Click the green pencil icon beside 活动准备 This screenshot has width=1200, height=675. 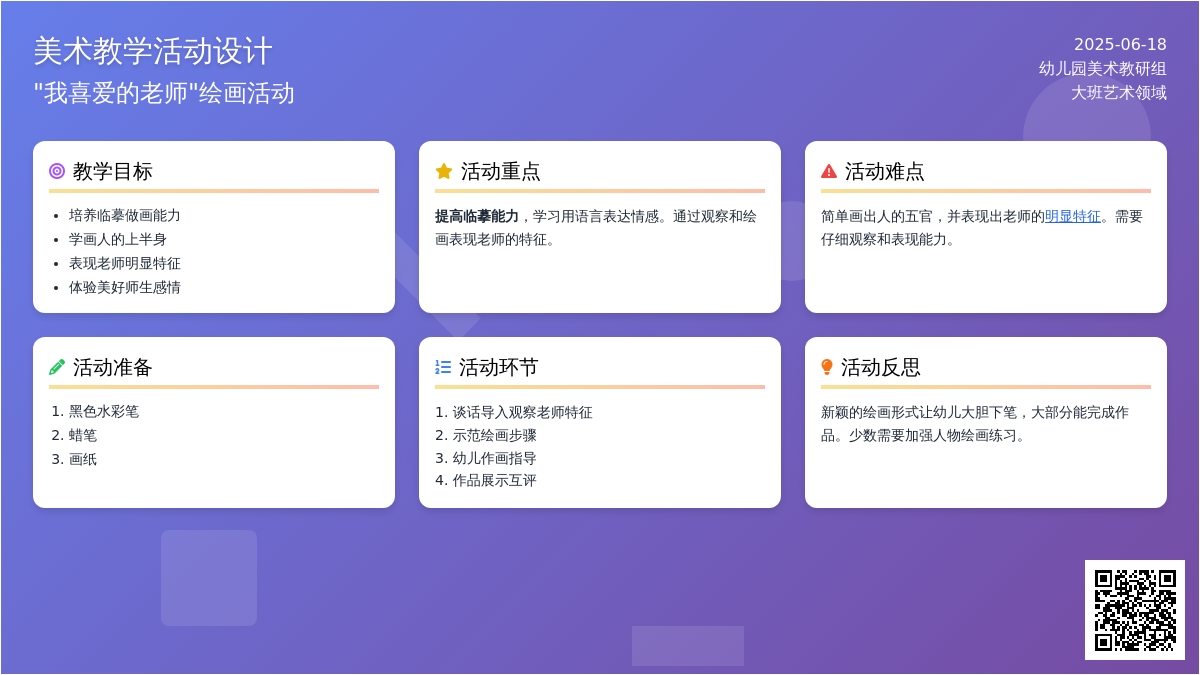point(57,367)
